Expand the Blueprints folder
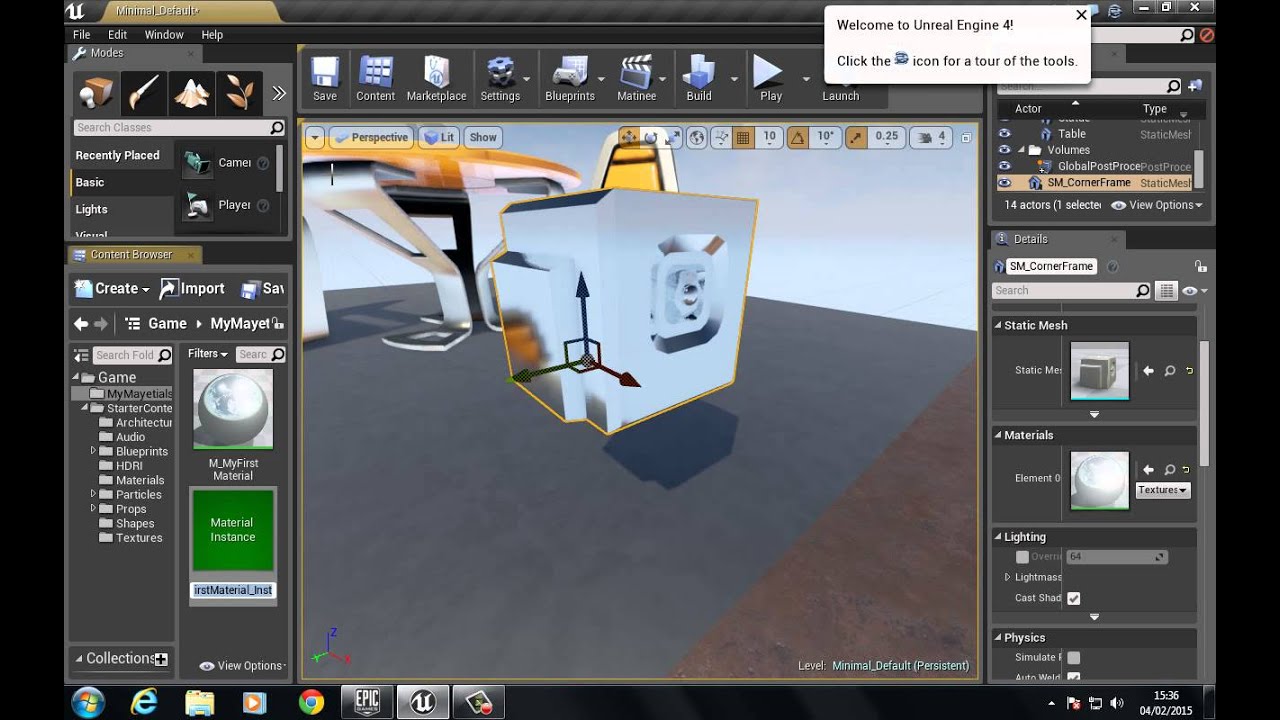1280x720 pixels. [94, 451]
